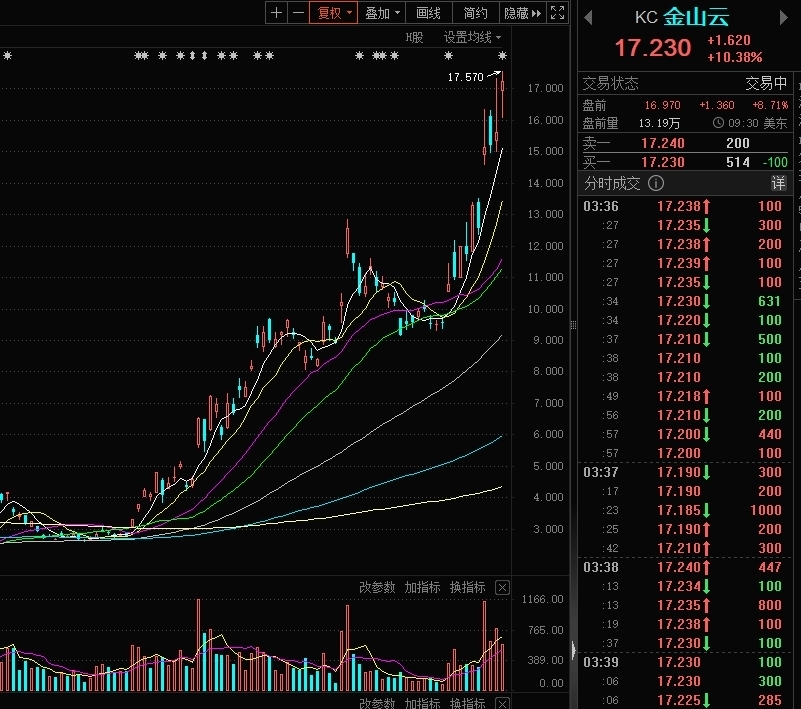The image size is (801, 709).
Task: Toggle the H股 display option
Action: pos(414,37)
